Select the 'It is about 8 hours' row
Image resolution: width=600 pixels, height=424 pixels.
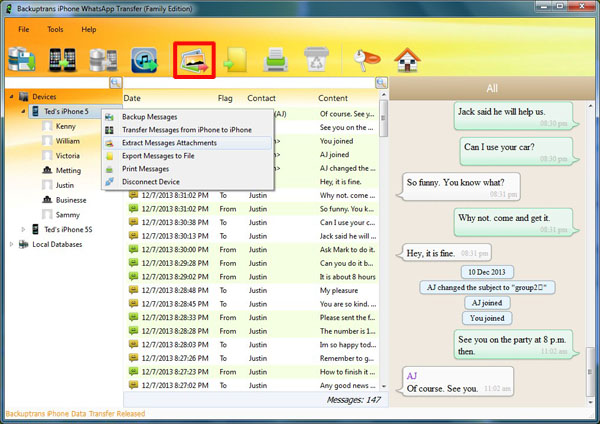pyautogui.click(x=253, y=277)
